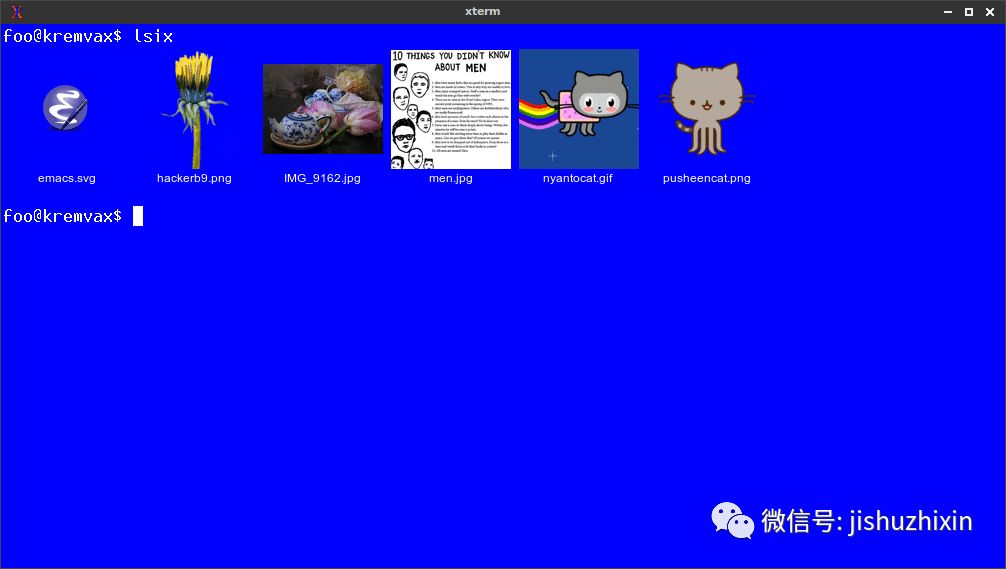1006x569 pixels.
Task: Minimize the xterm window
Action: pyautogui.click(x=948, y=12)
